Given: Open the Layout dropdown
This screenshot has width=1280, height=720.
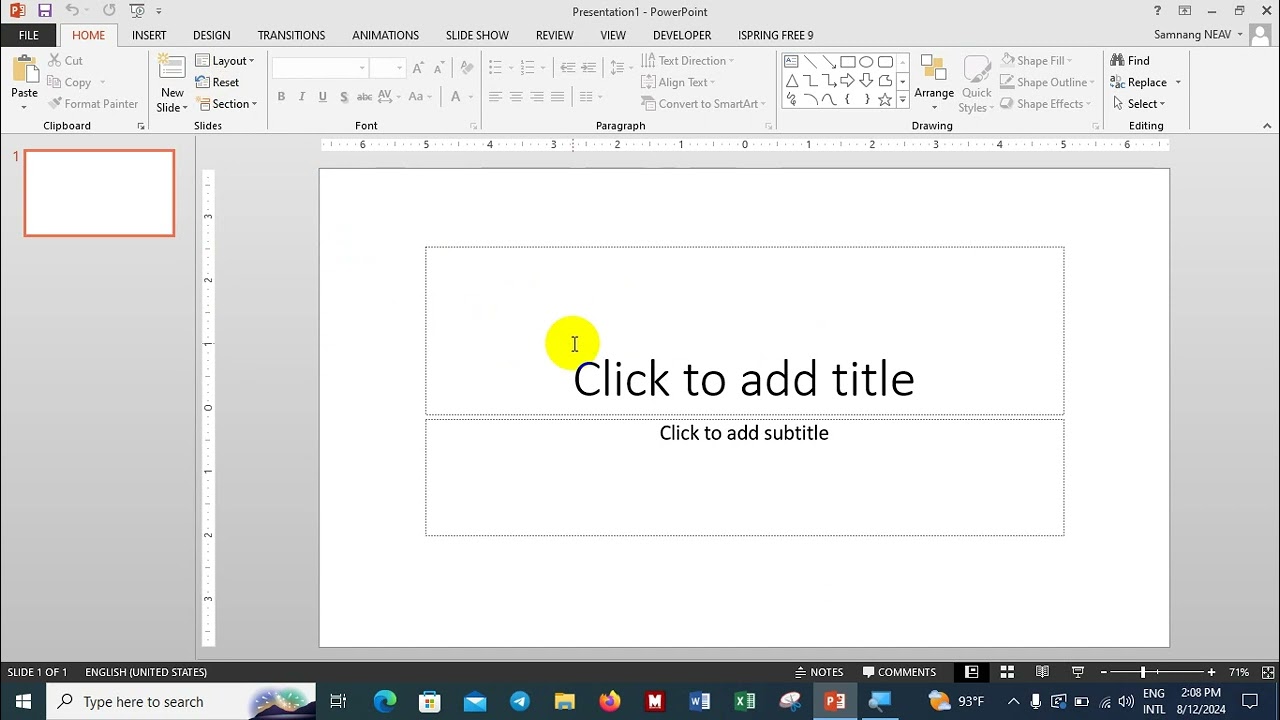Looking at the screenshot, I should (x=225, y=61).
